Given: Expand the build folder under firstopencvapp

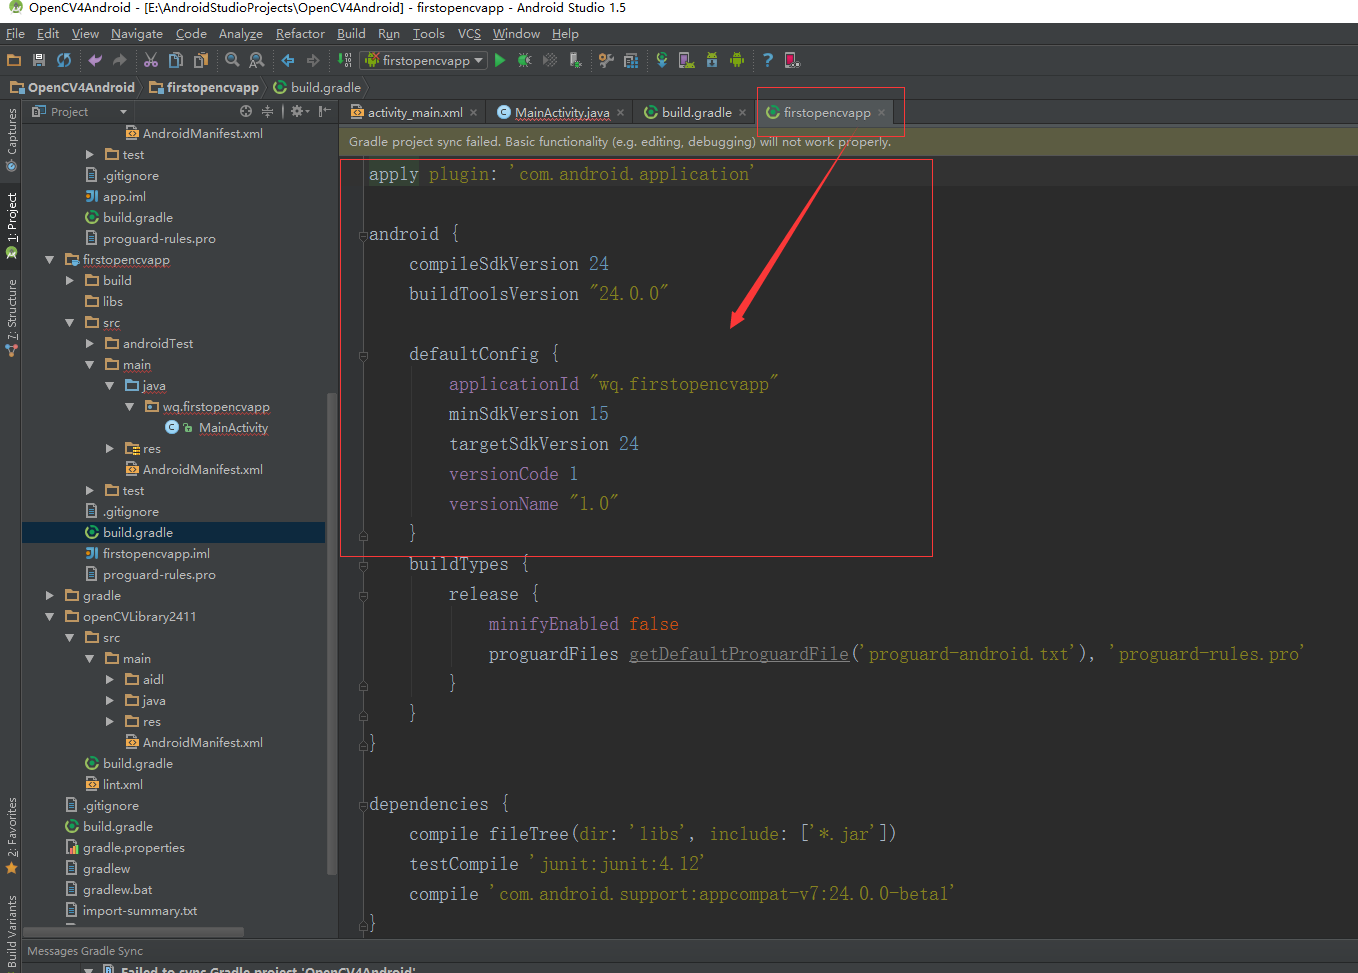Looking at the screenshot, I should 69,280.
